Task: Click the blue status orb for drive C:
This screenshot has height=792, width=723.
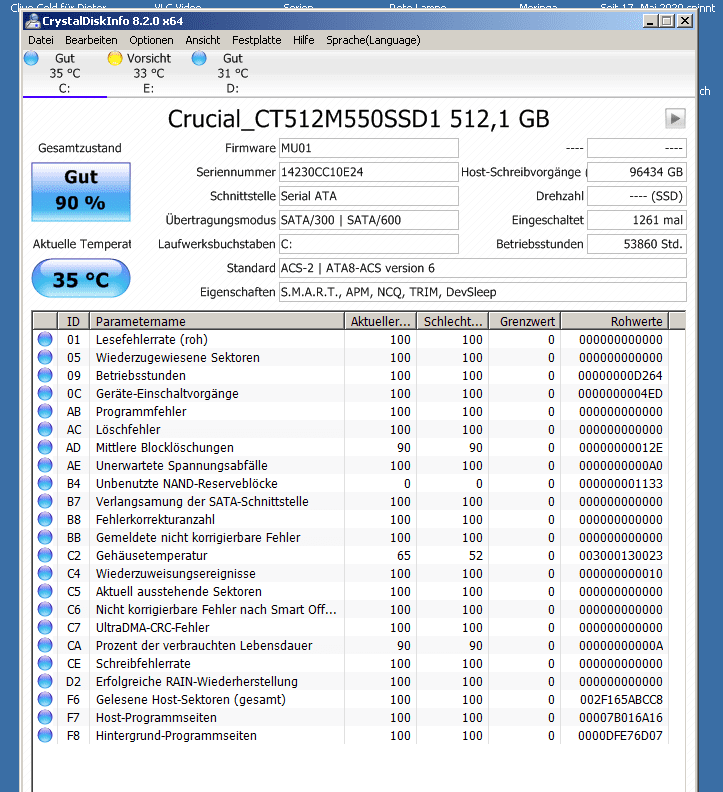Action: pyautogui.click(x=31, y=59)
